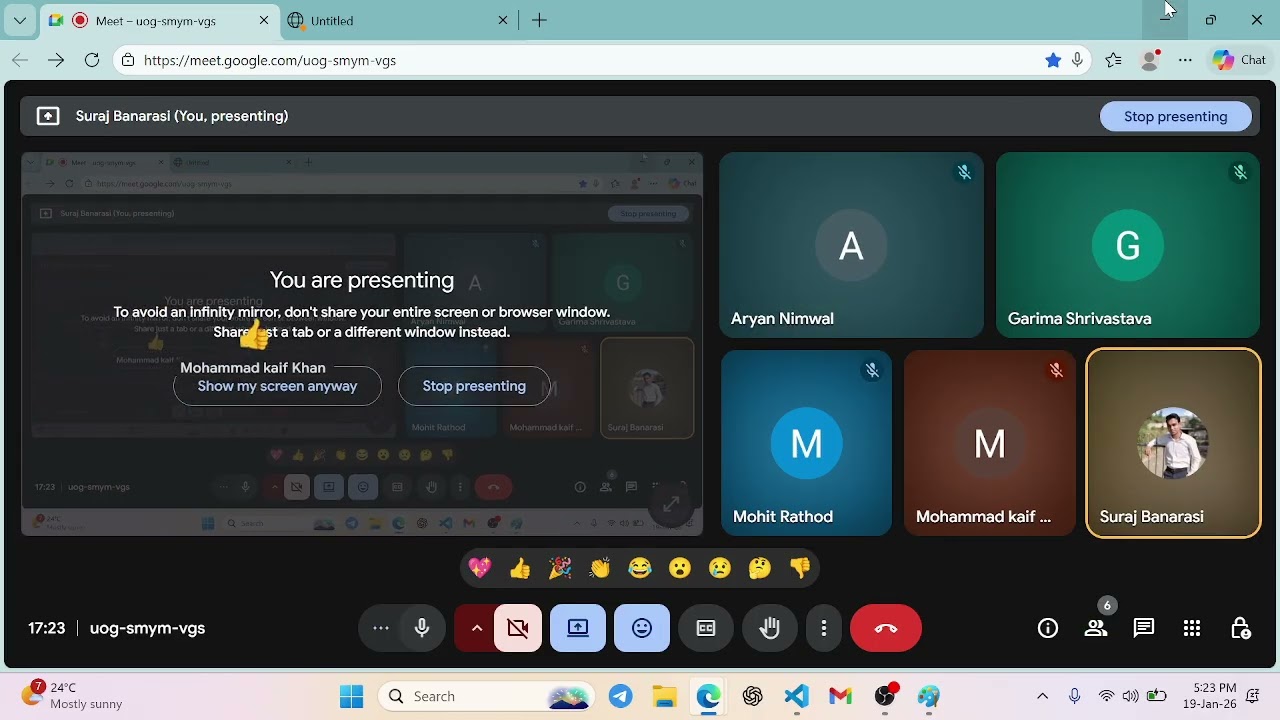1280x720 pixels.
Task: Open the activities grid
Action: 1192,628
